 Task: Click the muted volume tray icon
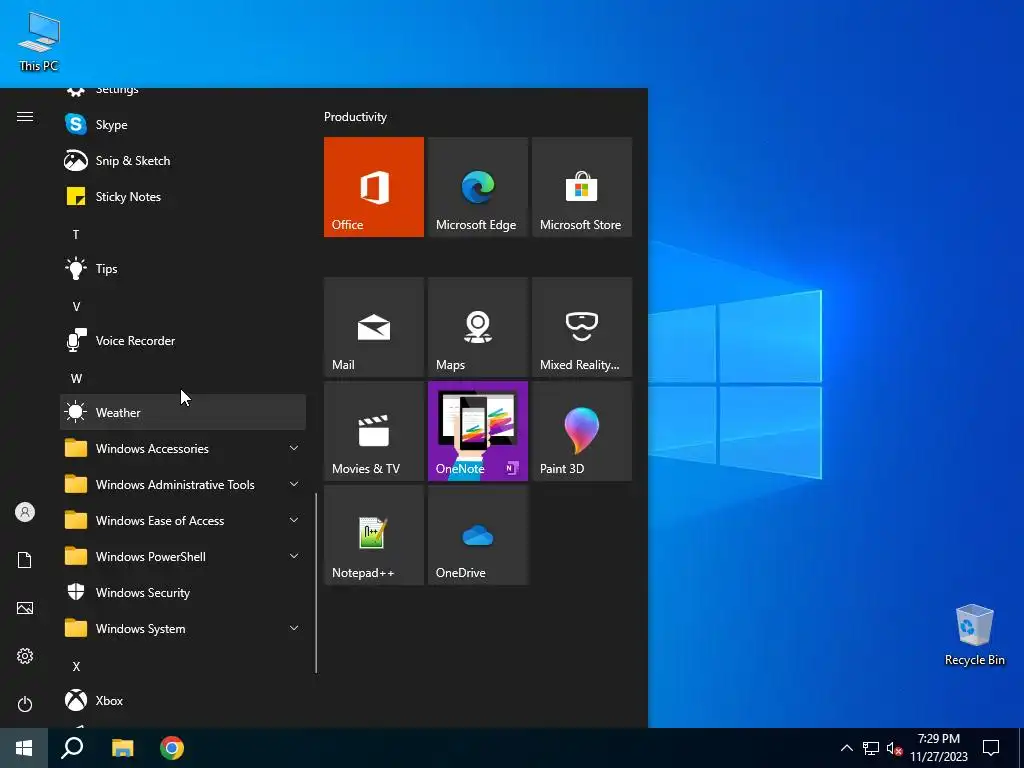(x=895, y=748)
